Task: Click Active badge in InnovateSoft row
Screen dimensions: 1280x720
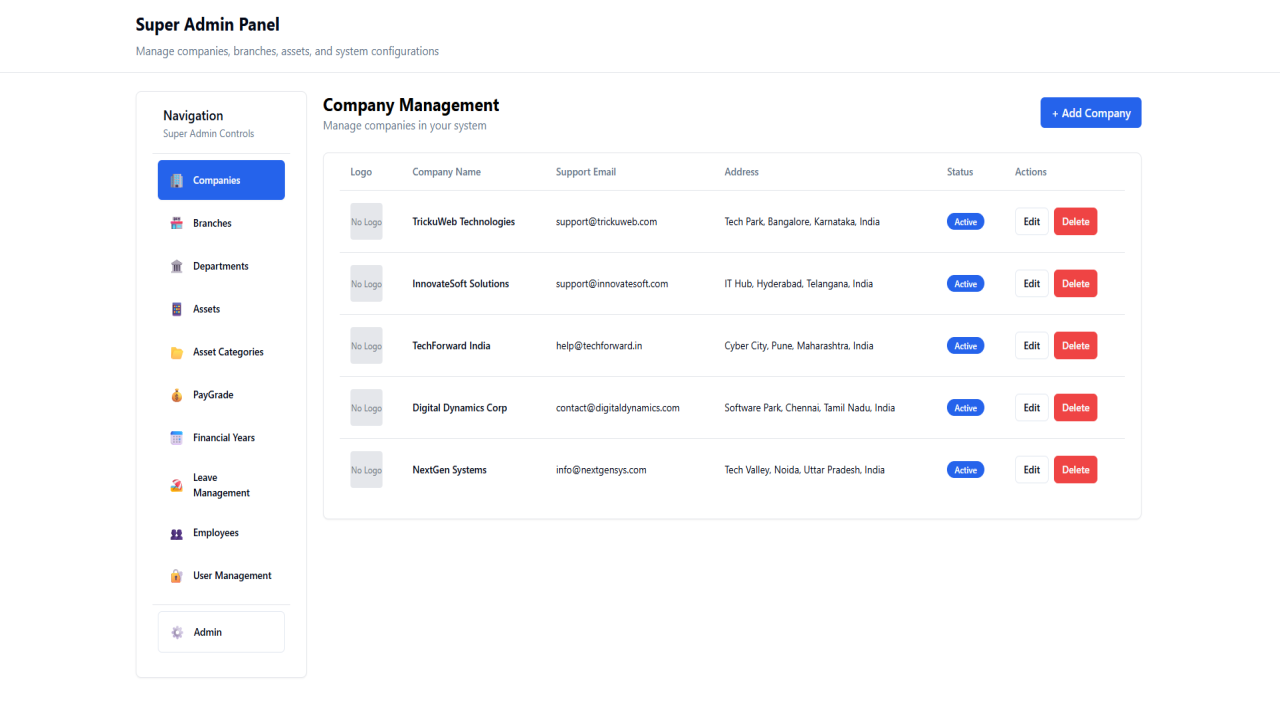Action: [x=965, y=284]
